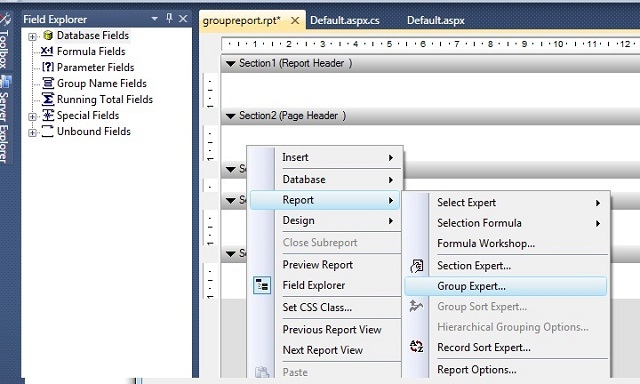Viewport: 640px width, 384px height.
Task: Click the Record Sort Expert A-Z icon
Action: pos(416,347)
